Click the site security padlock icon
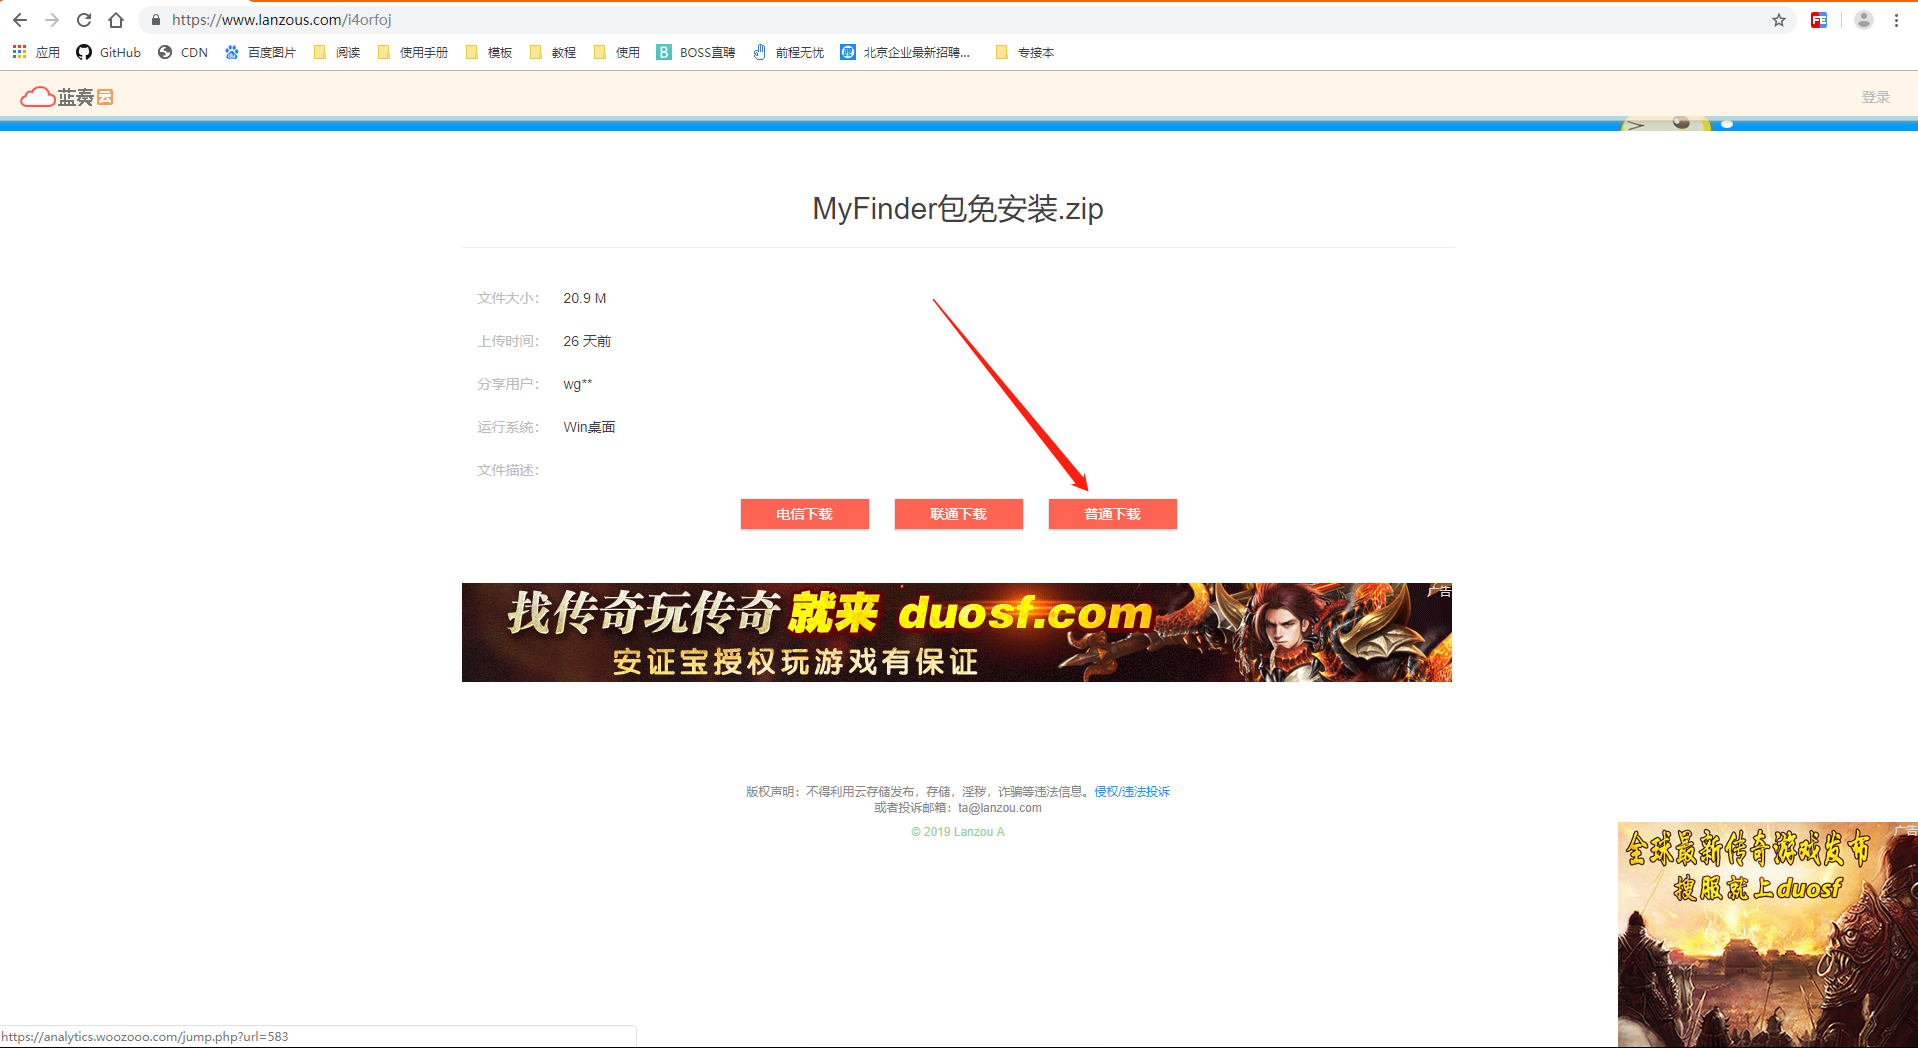 point(155,20)
